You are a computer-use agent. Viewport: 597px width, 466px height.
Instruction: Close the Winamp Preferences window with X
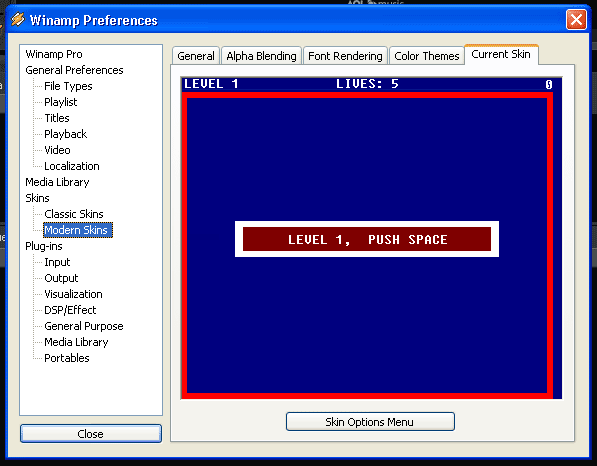[x=576, y=19]
